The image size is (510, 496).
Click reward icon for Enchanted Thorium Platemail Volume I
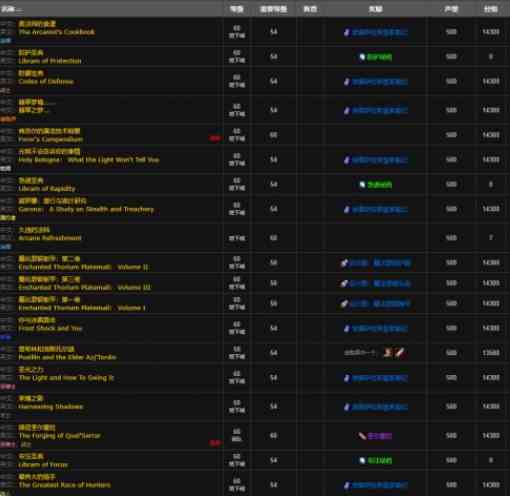point(344,304)
